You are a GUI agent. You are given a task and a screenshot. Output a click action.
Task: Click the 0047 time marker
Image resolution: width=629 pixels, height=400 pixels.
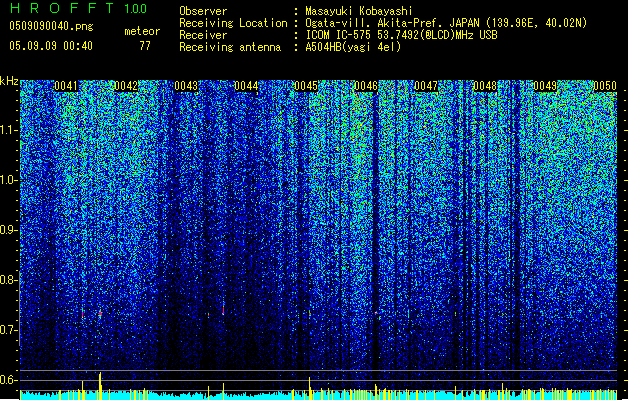(x=426, y=86)
